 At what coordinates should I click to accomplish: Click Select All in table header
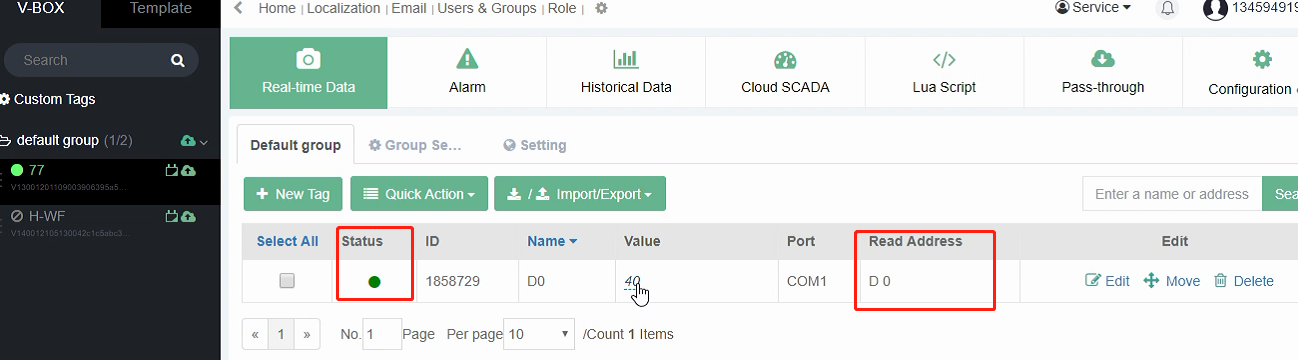[288, 241]
